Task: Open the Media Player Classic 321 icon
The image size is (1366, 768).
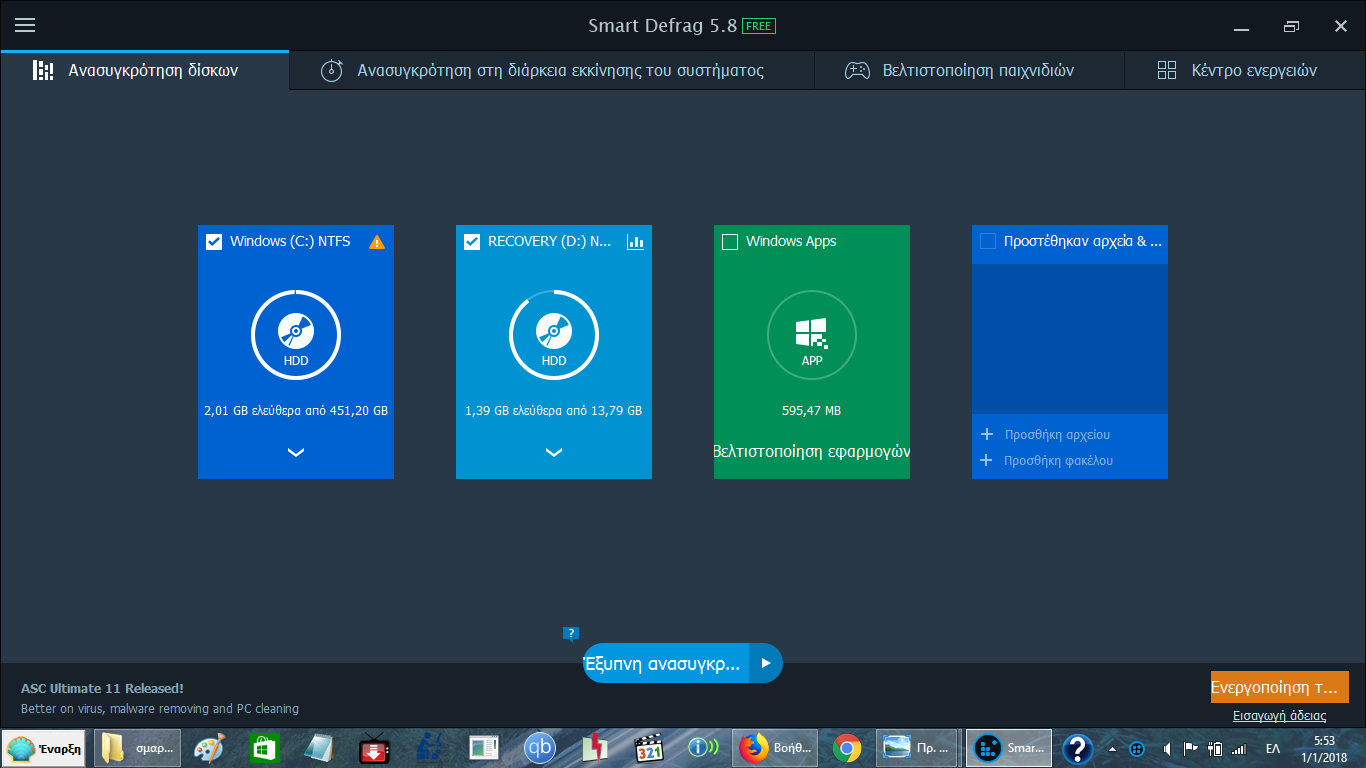Action: click(650, 748)
